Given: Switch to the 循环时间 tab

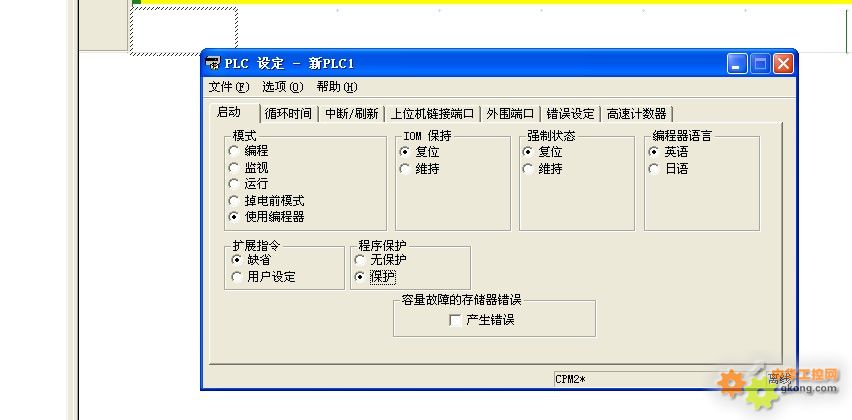Looking at the screenshot, I should point(289,114).
